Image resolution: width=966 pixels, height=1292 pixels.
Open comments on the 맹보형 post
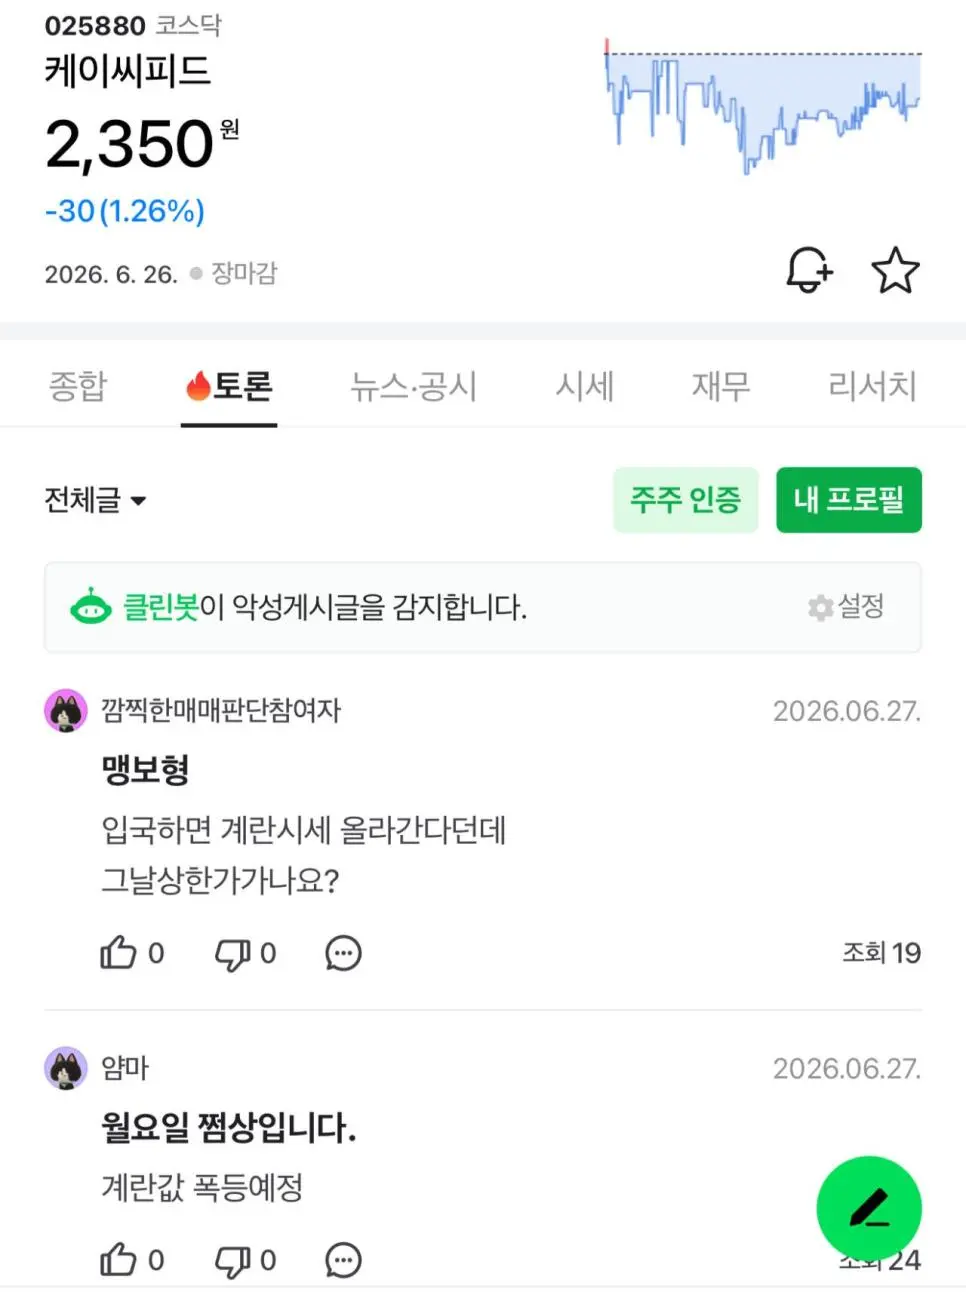343,953
